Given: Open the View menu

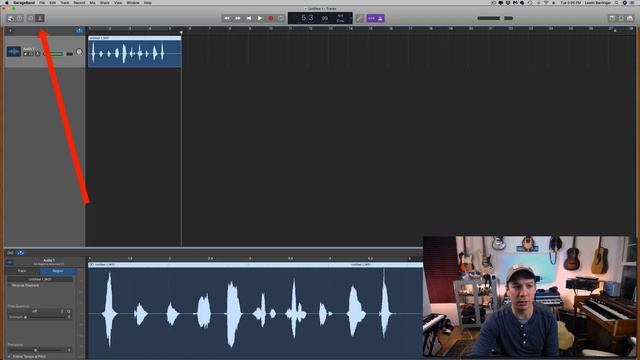Looking at the screenshot, I should 118,3.
